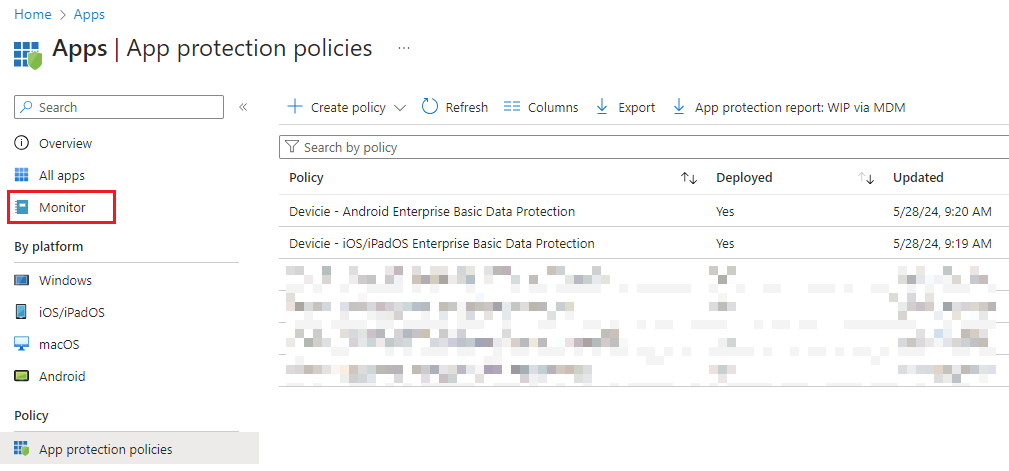Download App protection report WIP via MDM
This screenshot has width=1009, height=471.
[x=789, y=107]
